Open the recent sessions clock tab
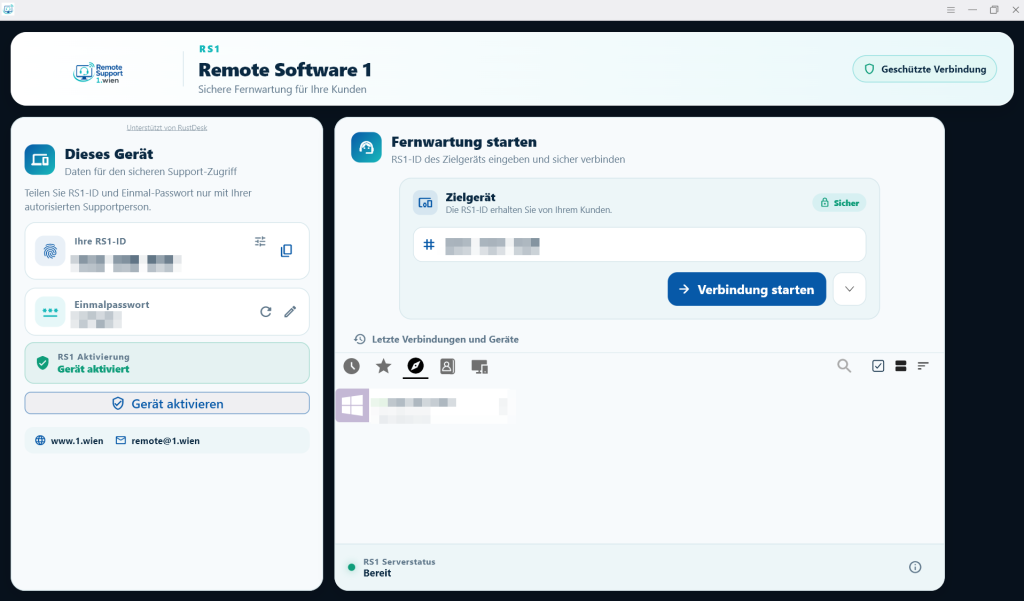 351,366
